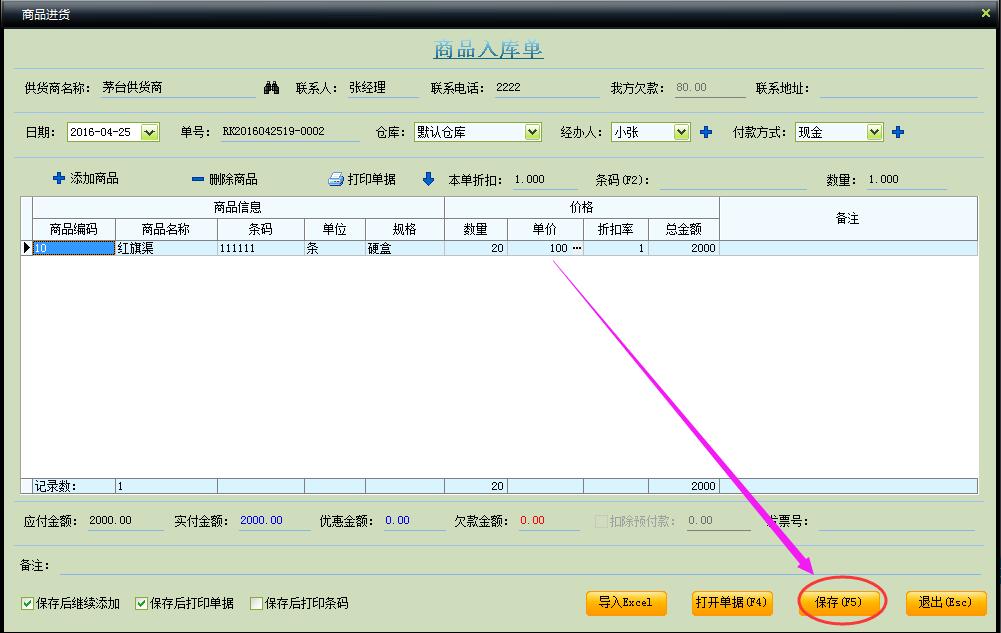This screenshot has height=633, width=1001.
Task: Expand the 付款方式 现金 dropdown
Action: [874, 132]
